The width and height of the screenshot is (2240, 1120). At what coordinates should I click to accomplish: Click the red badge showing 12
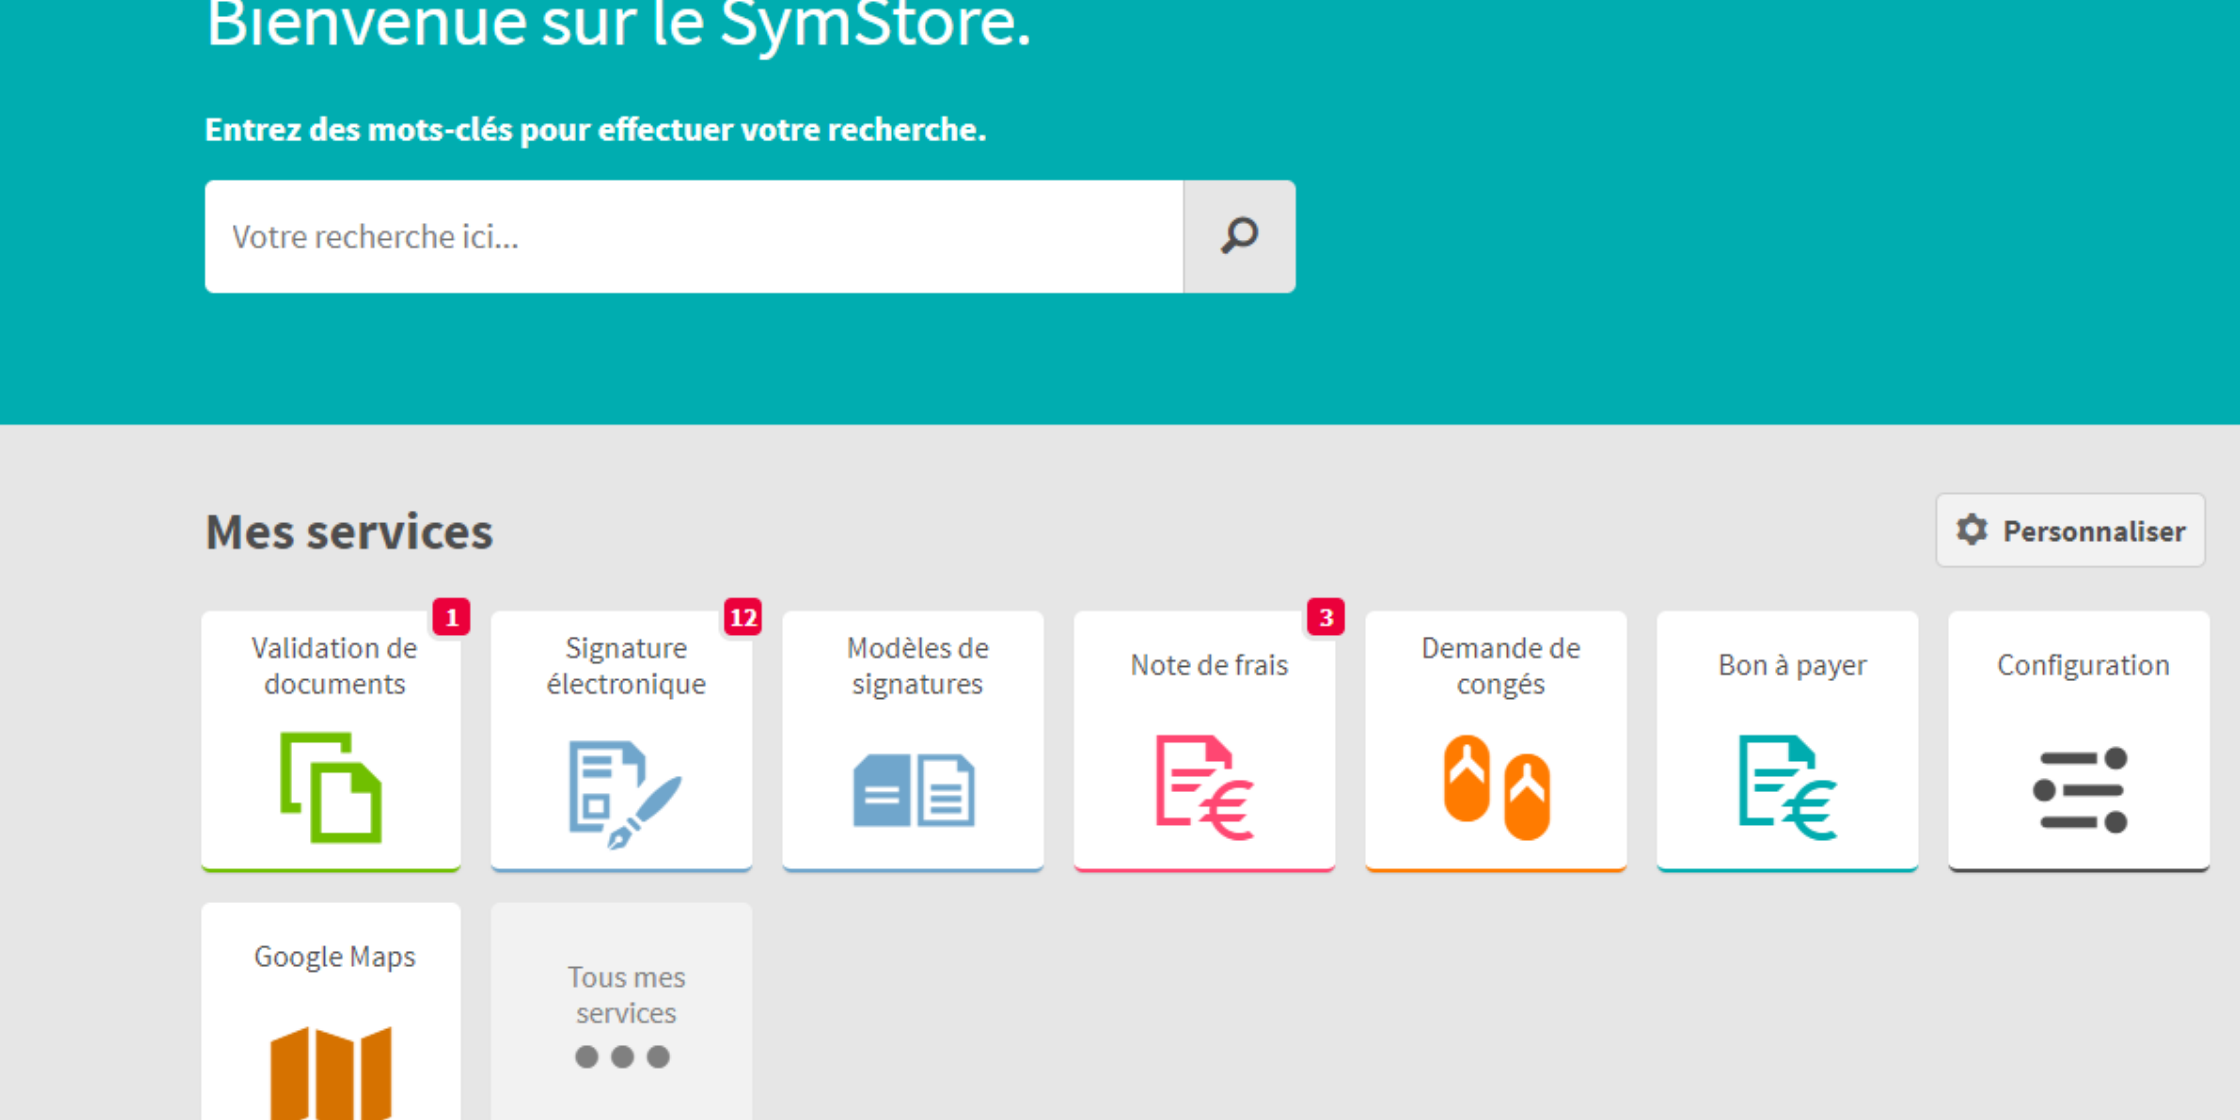pos(743,618)
